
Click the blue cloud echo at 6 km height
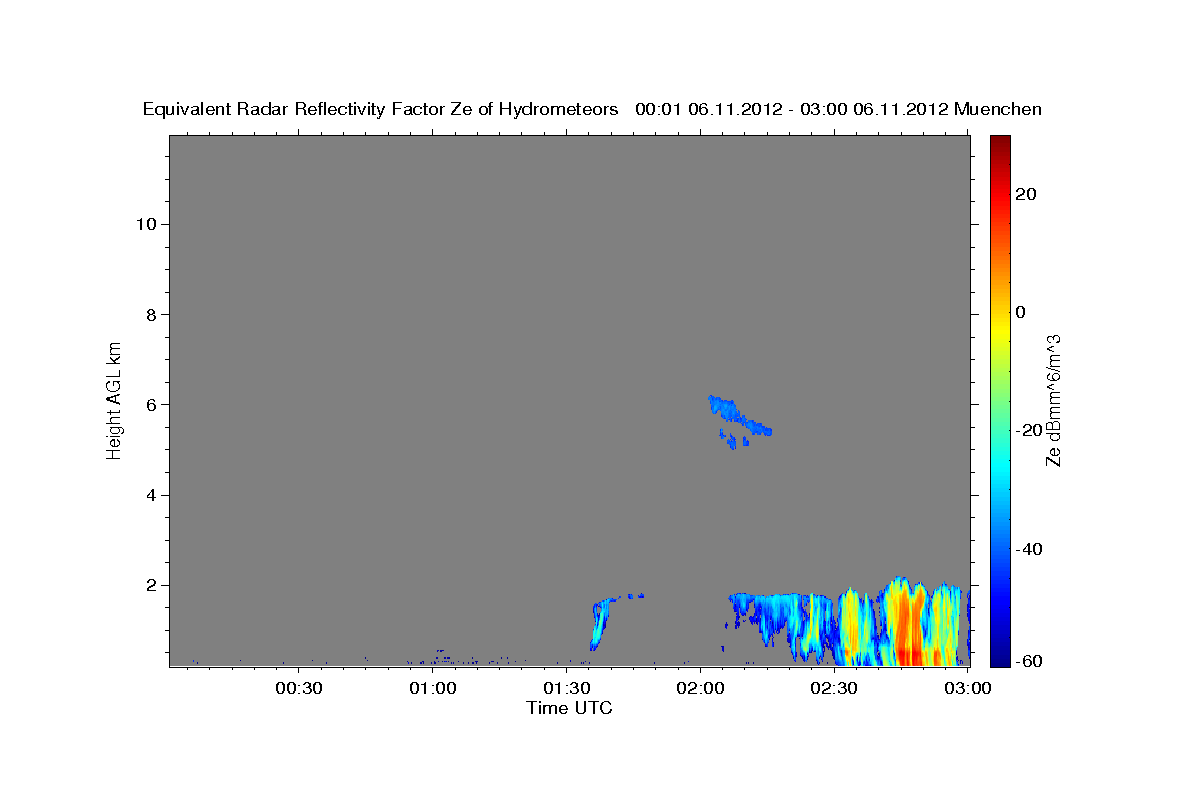(x=739, y=414)
